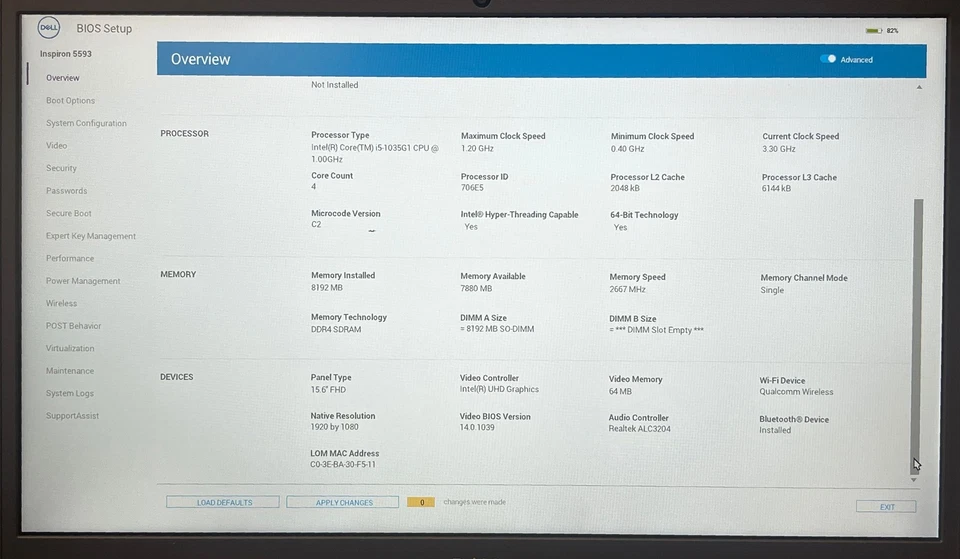Click Processor ID value '706E5'
The width and height of the screenshot is (960, 559).
pyautogui.click(x=472, y=188)
